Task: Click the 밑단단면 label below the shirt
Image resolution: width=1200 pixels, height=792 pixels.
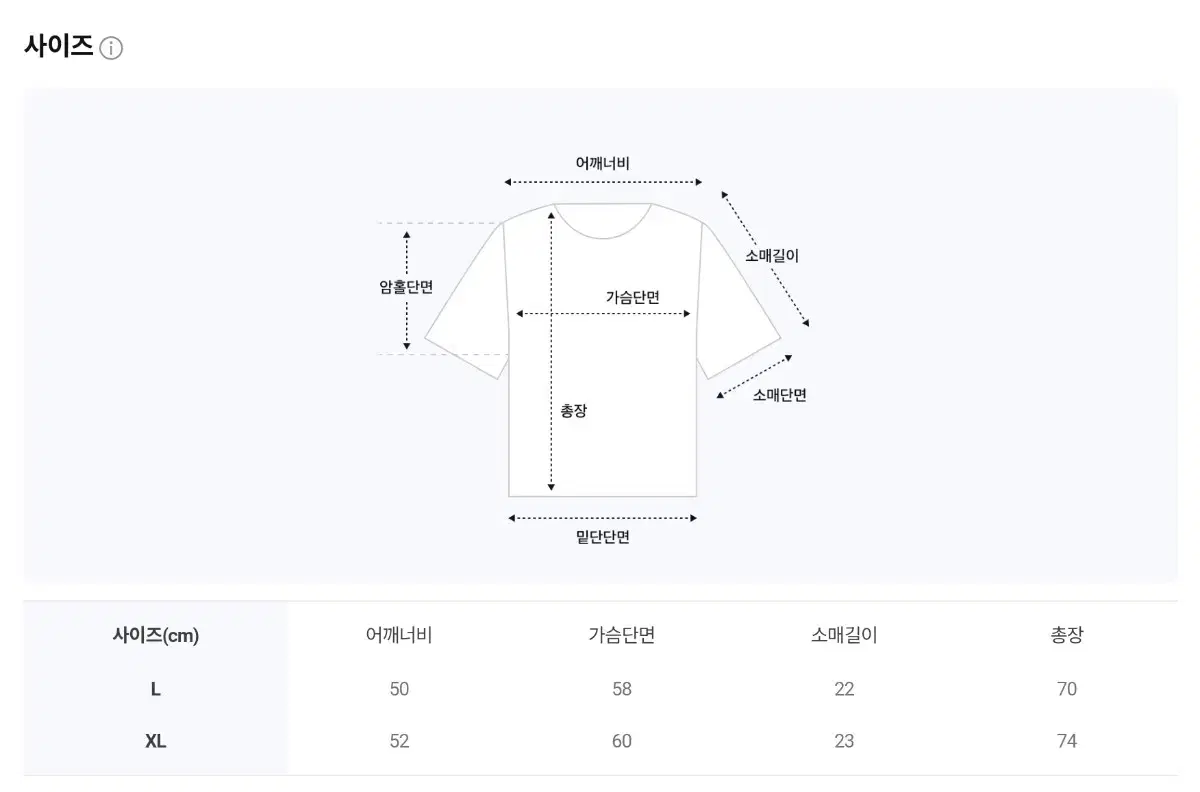Action: click(603, 537)
